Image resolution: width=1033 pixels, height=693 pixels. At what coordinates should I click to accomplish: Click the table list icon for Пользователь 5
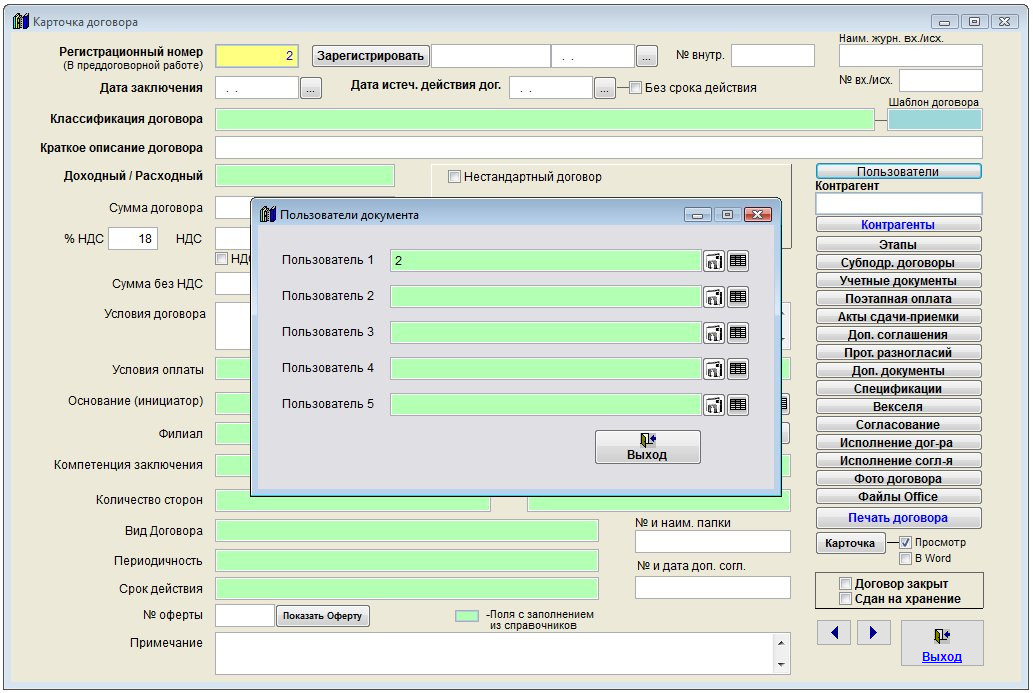pos(738,405)
